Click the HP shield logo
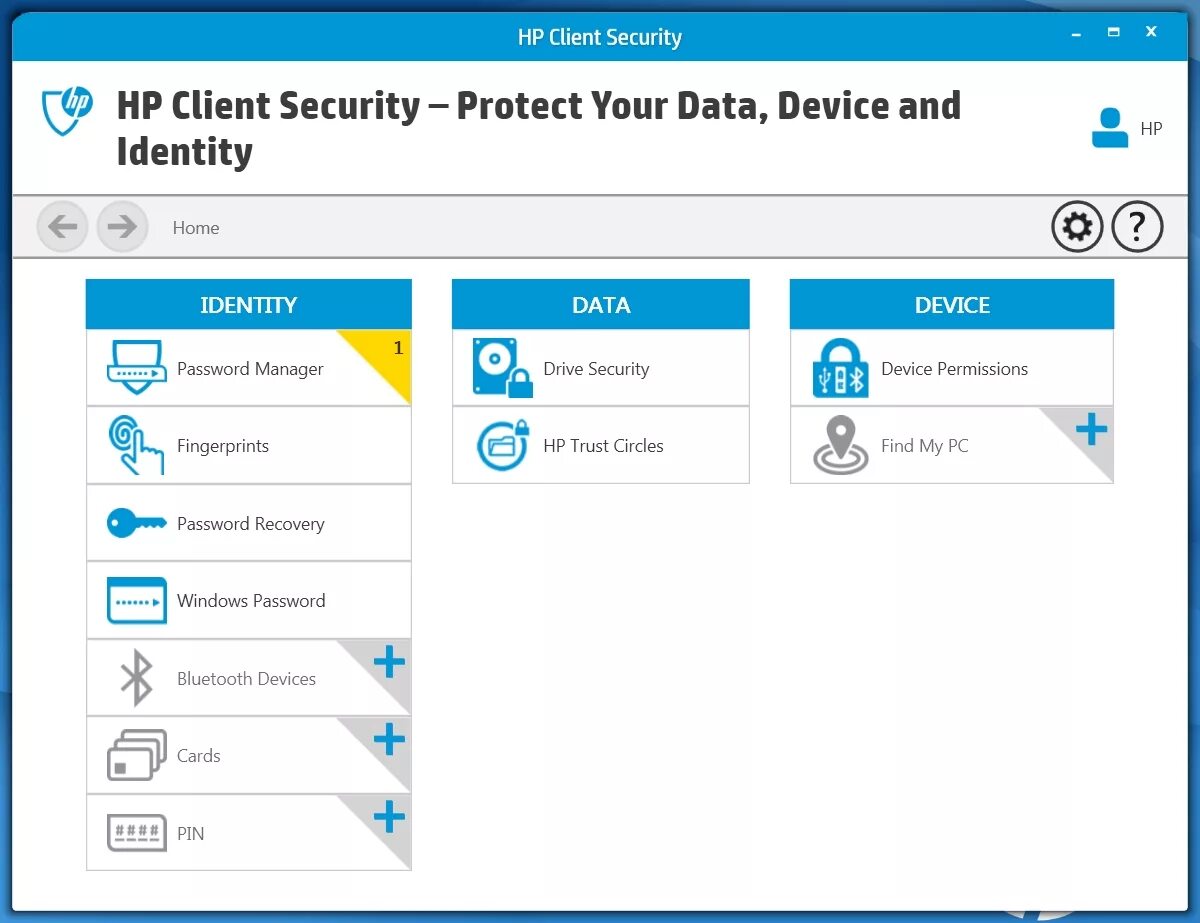This screenshot has height=923, width=1200. coord(67,110)
